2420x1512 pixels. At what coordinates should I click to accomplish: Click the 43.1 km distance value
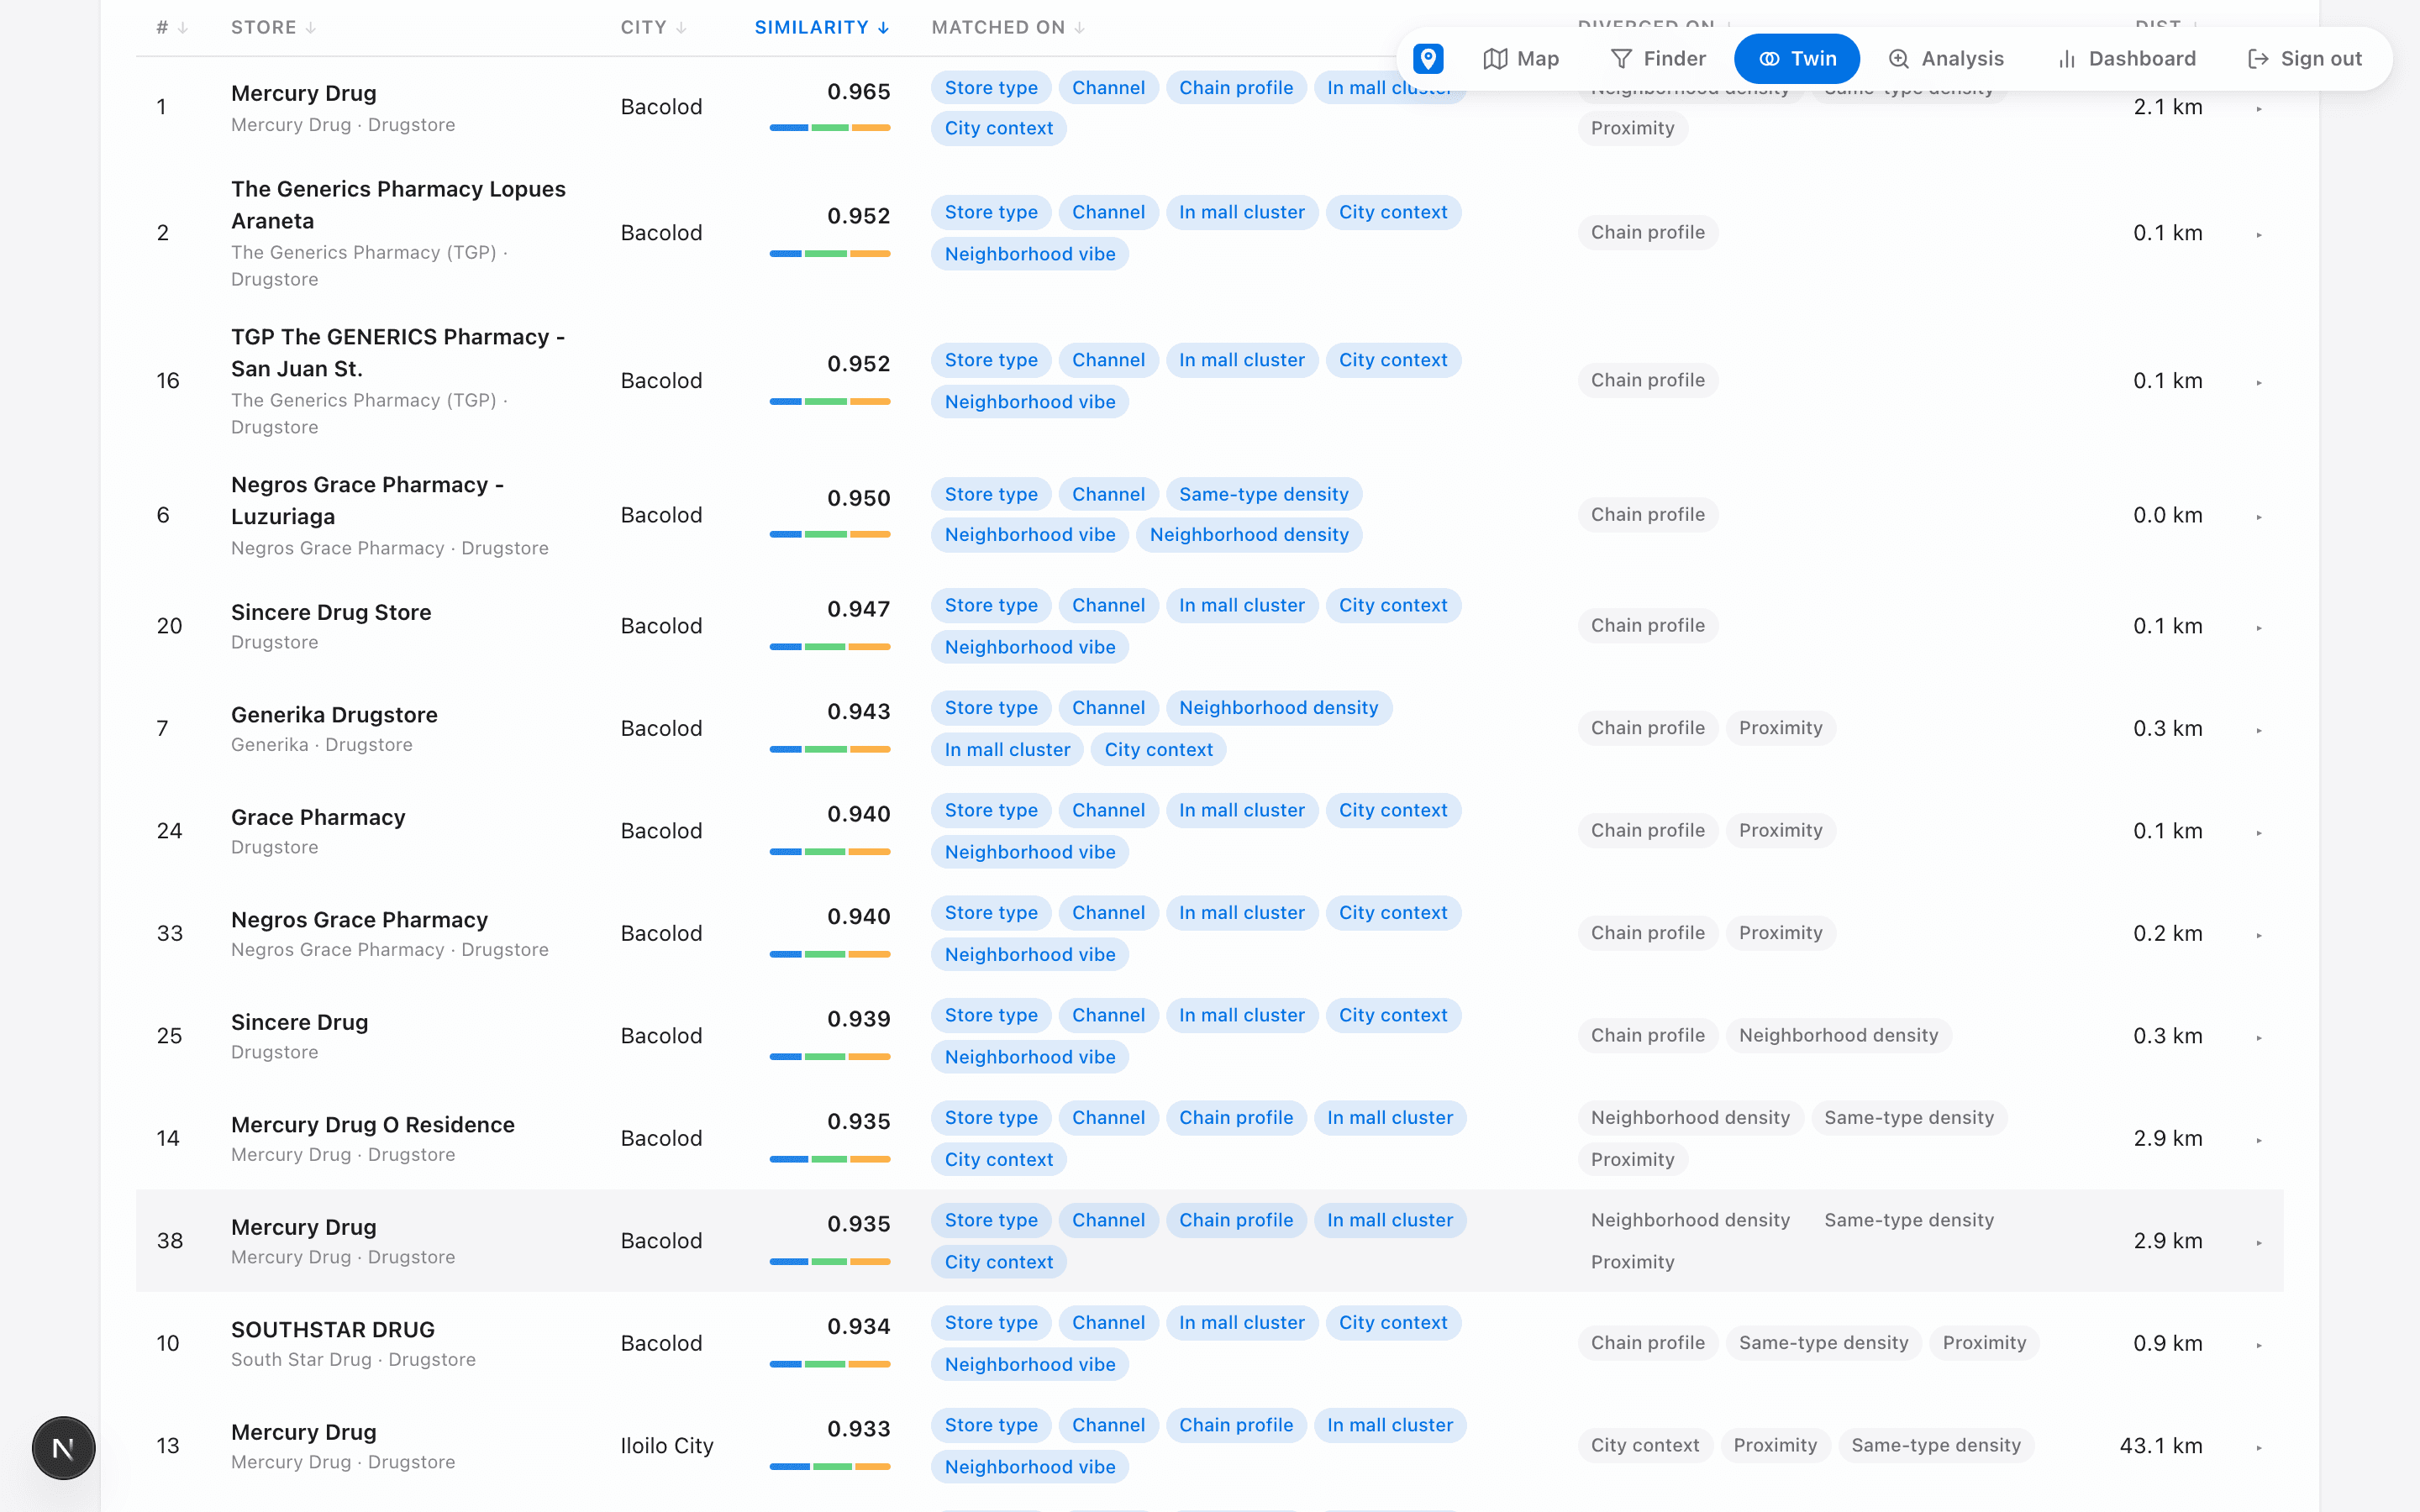[x=2161, y=1446]
